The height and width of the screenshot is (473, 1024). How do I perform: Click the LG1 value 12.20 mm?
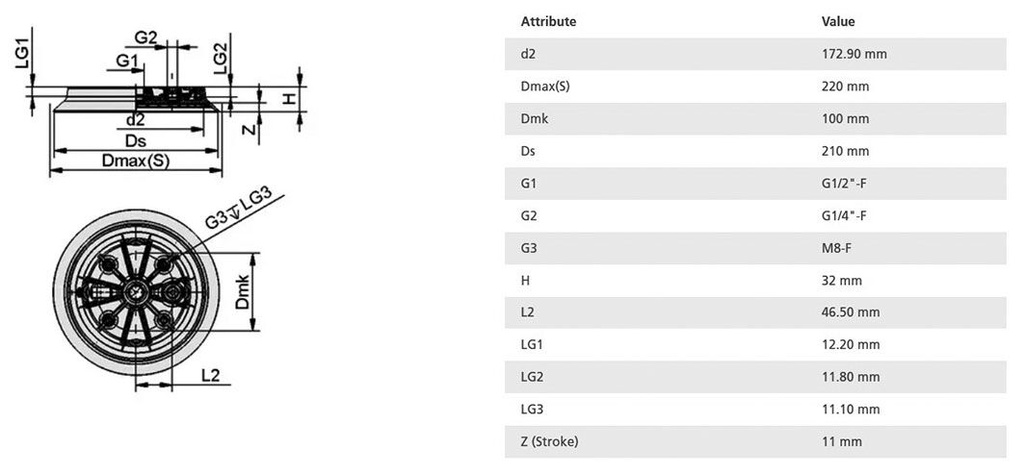point(850,344)
